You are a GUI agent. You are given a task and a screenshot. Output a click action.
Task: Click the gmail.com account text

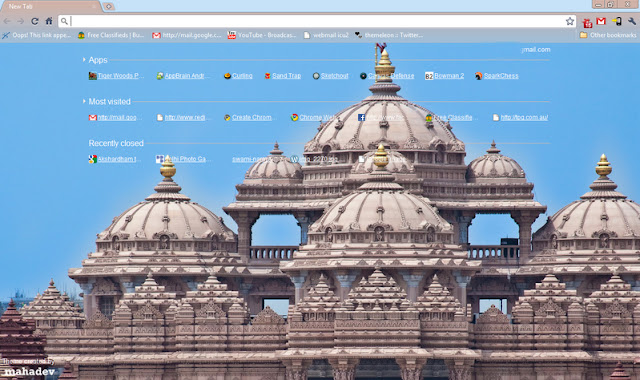coord(536,50)
